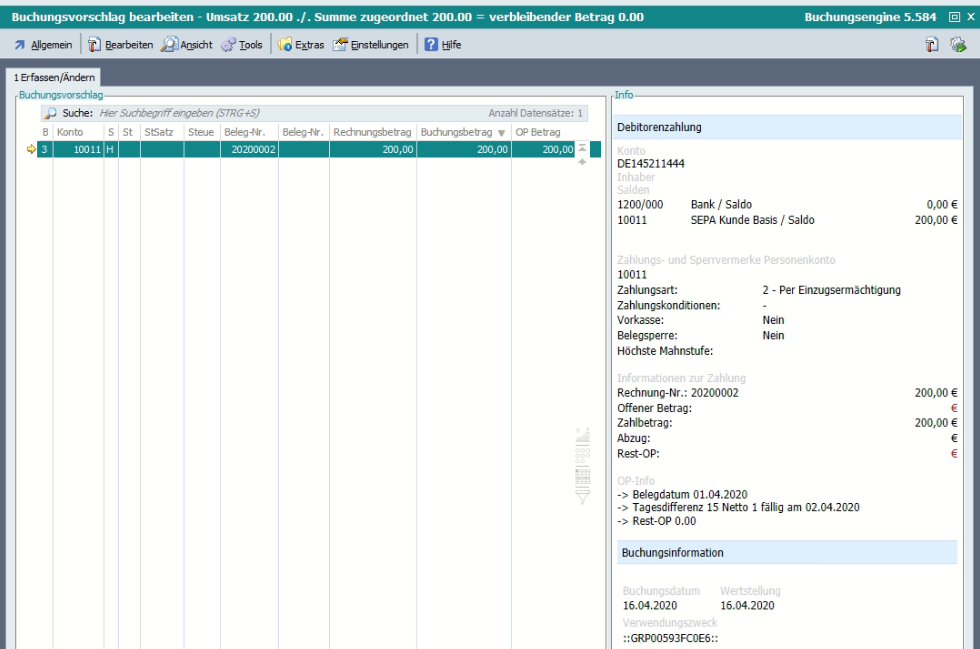Click the chart icon beside the grid

[x=583, y=435]
